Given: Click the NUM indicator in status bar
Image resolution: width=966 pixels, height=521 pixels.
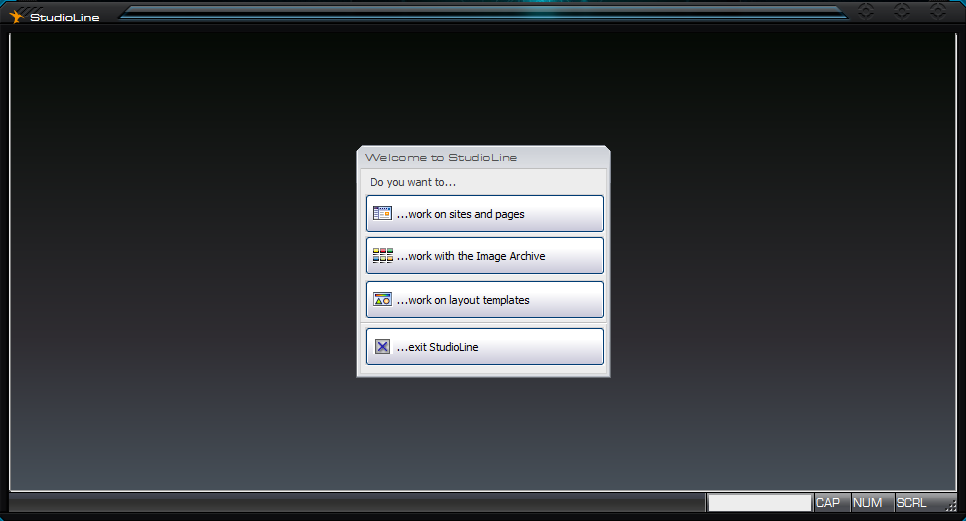Looking at the screenshot, I should tap(872, 503).
